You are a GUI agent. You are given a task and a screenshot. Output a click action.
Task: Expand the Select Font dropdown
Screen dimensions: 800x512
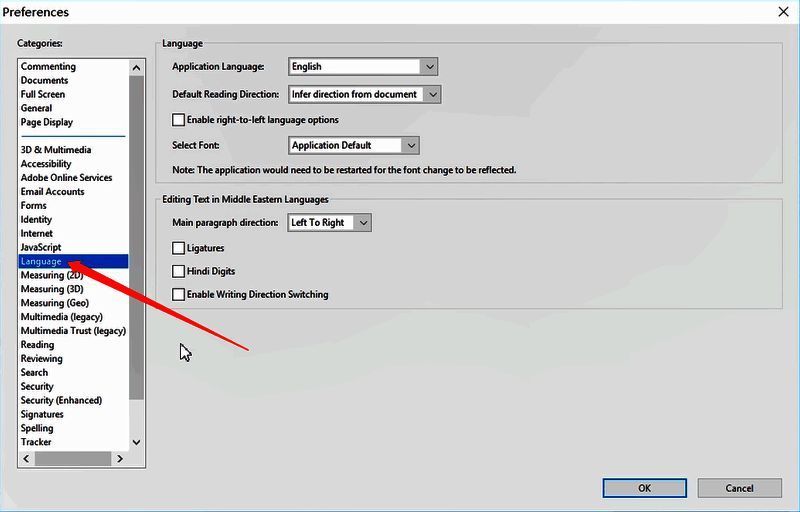pos(354,145)
